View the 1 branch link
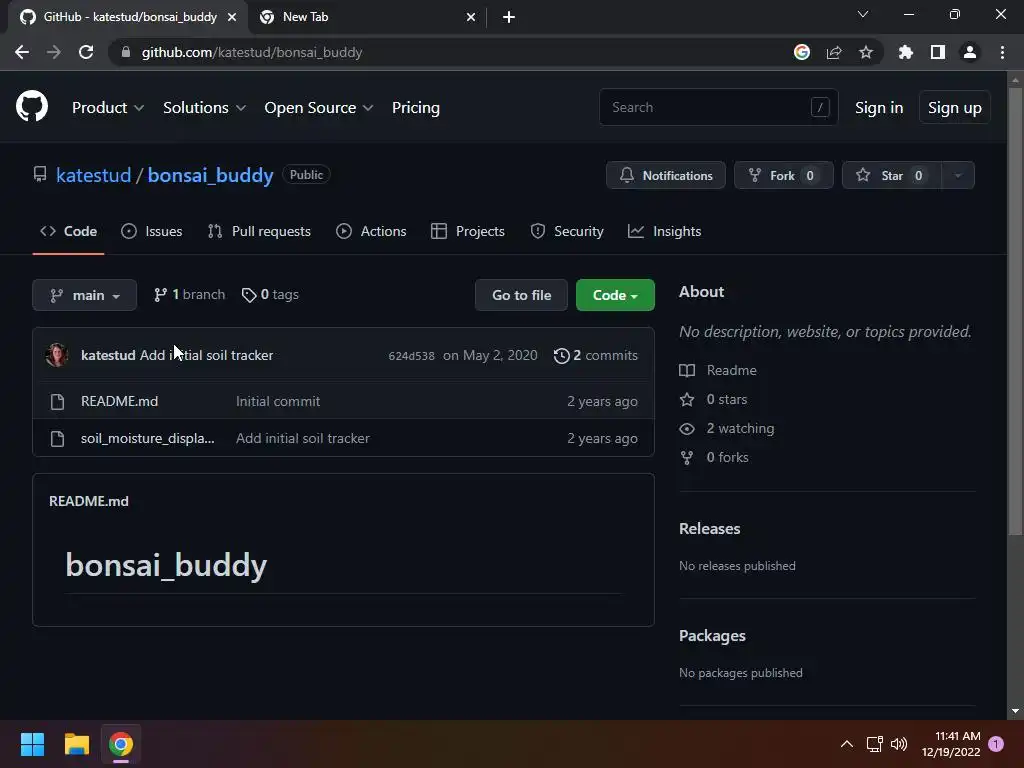Viewport: 1024px width, 768px height. (x=189, y=295)
